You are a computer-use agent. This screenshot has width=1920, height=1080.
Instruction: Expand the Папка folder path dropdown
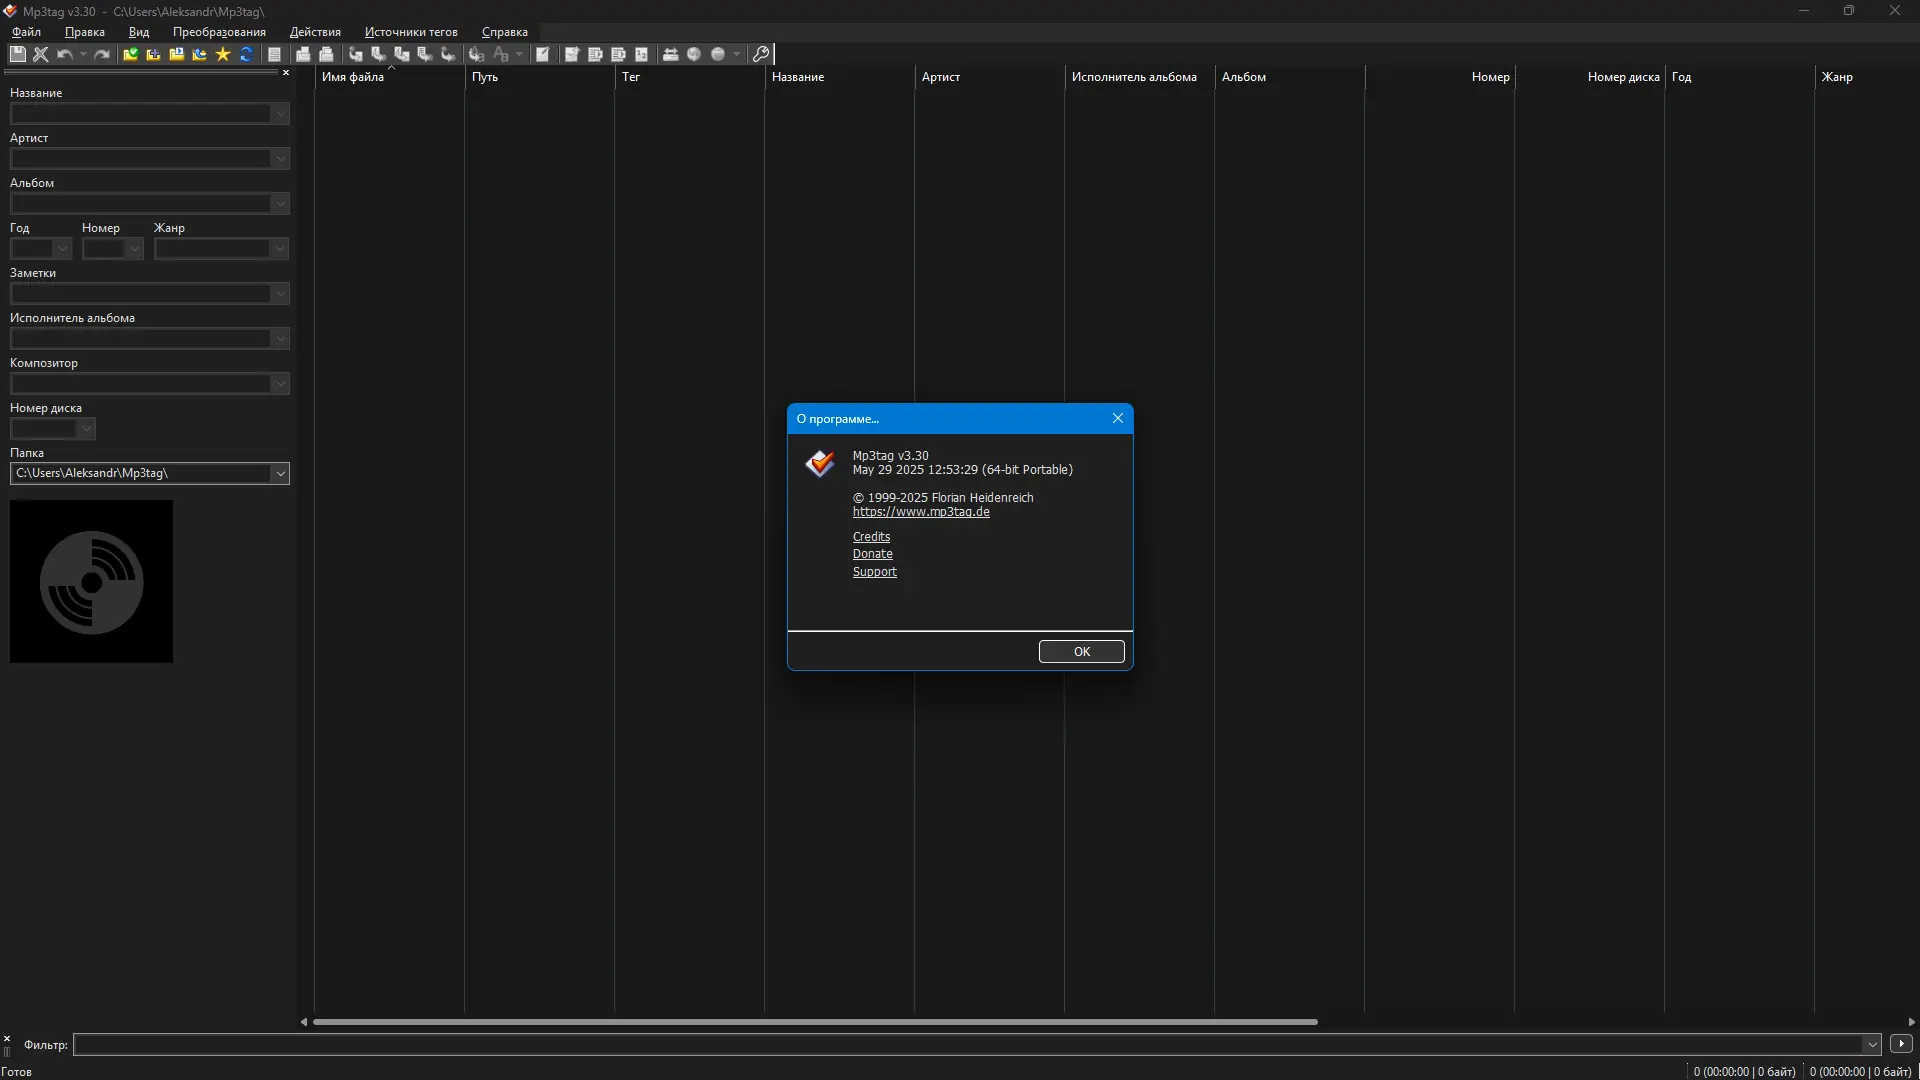(x=280, y=473)
